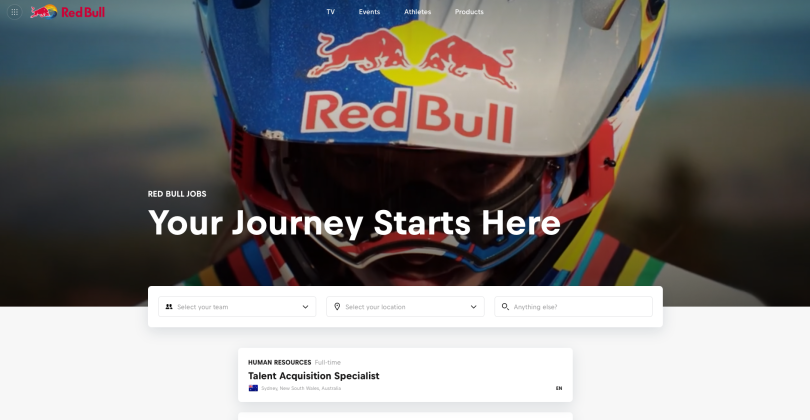Click the EN language tag on job card
The height and width of the screenshot is (420, 810).
click(559, 388)
